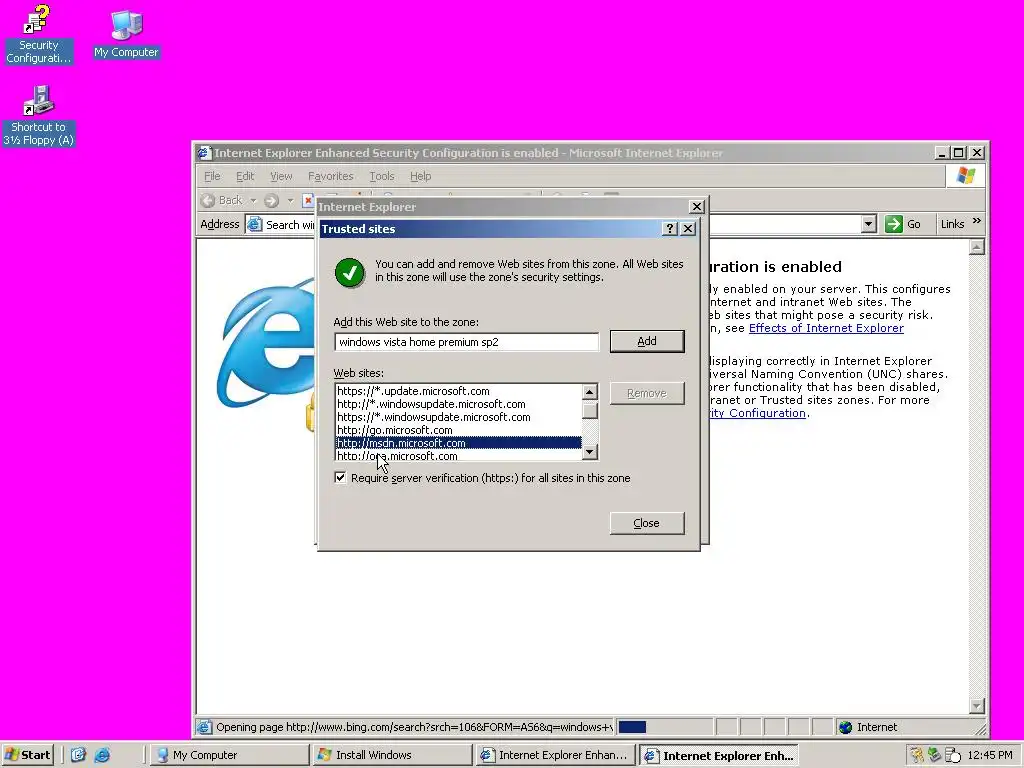Screen dimensions: 1024x768
Task: Select https://*.windowsupdate.microsoft.com in list
Action: click(458, 417)
